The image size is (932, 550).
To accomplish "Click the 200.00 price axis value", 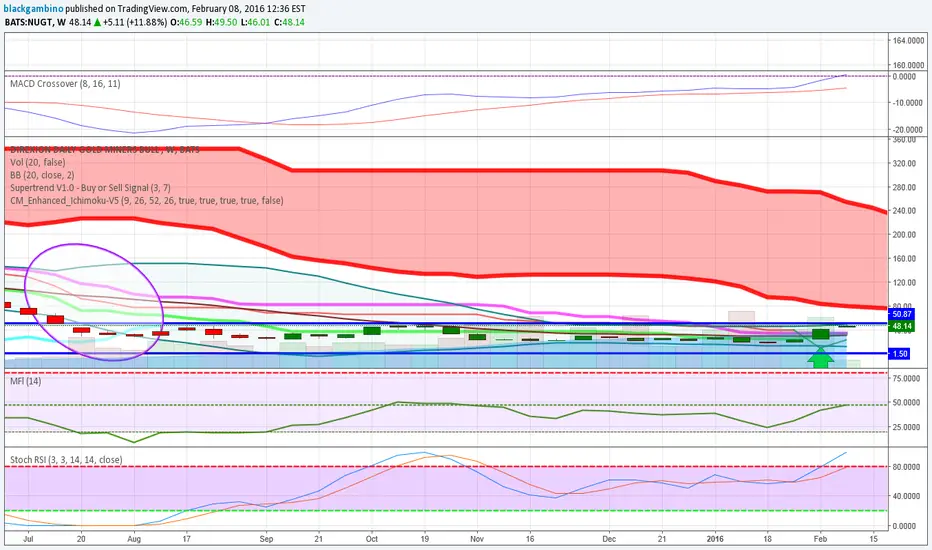I will [904, 235].
